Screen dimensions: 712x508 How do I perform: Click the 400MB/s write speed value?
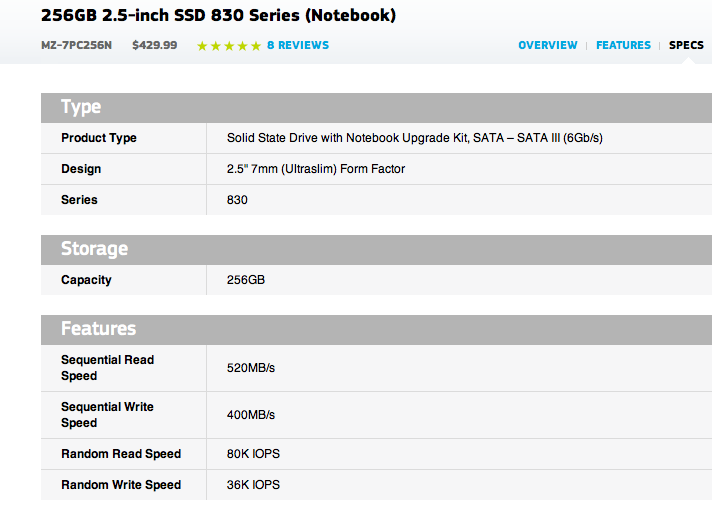tap(251, 415)
